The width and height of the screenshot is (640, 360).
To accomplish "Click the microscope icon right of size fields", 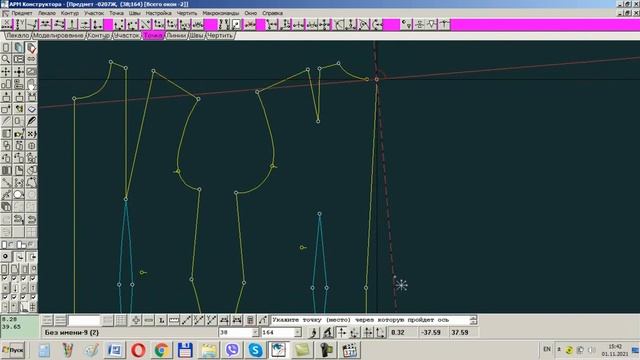I will click(x=328, y=333).
